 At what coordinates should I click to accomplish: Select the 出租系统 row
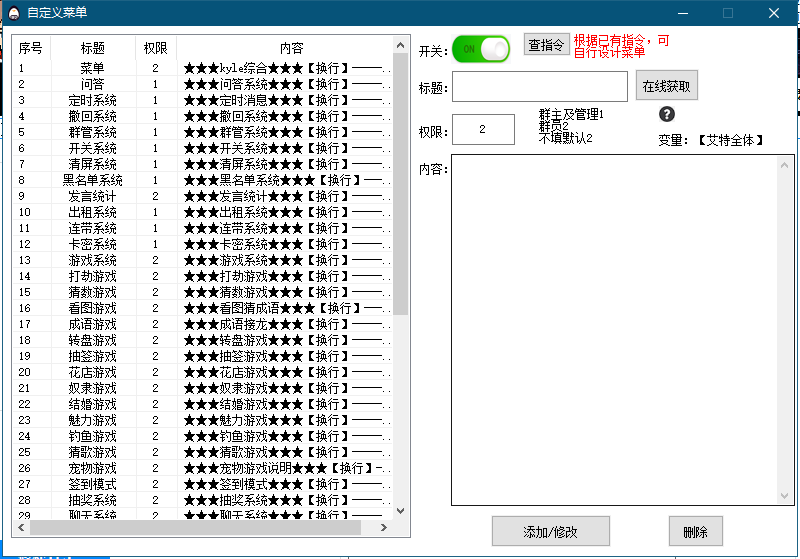[x=203, y=212]
